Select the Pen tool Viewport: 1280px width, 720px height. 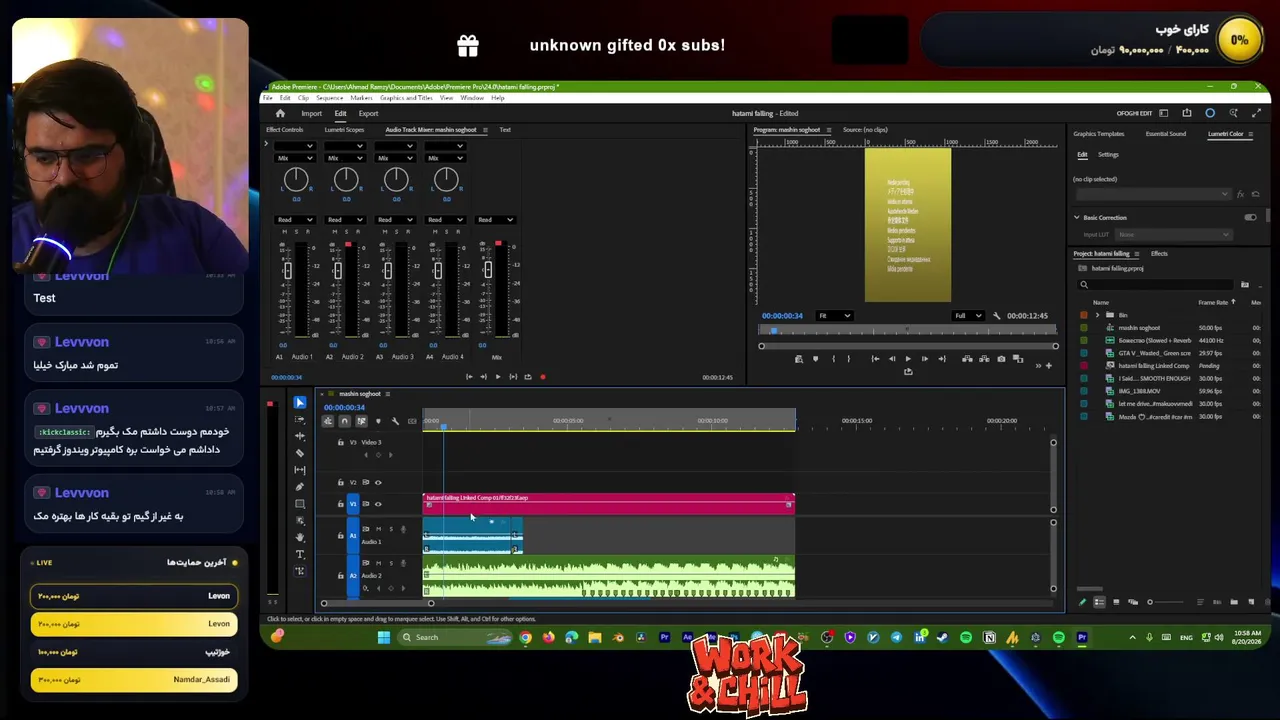click(299, 487)
